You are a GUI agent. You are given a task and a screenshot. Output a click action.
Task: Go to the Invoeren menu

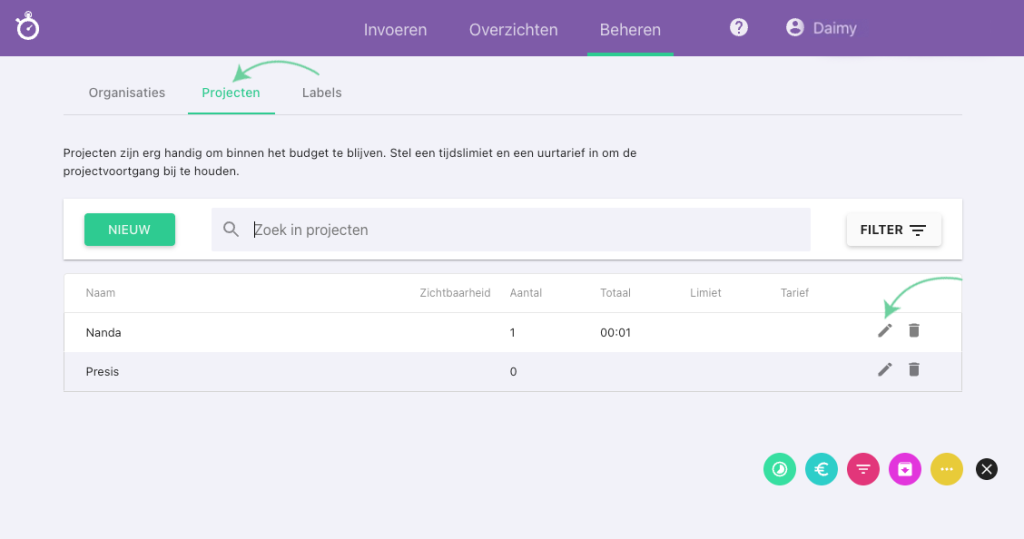click(x=395, y=30)
